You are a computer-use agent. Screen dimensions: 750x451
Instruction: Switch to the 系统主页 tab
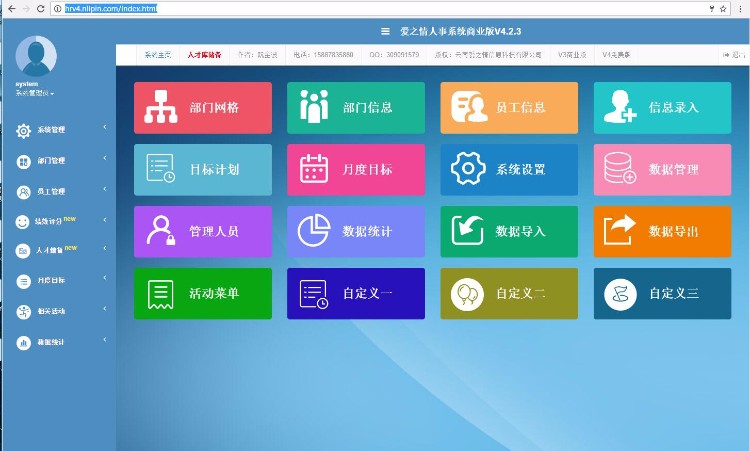tap(157, 54)
